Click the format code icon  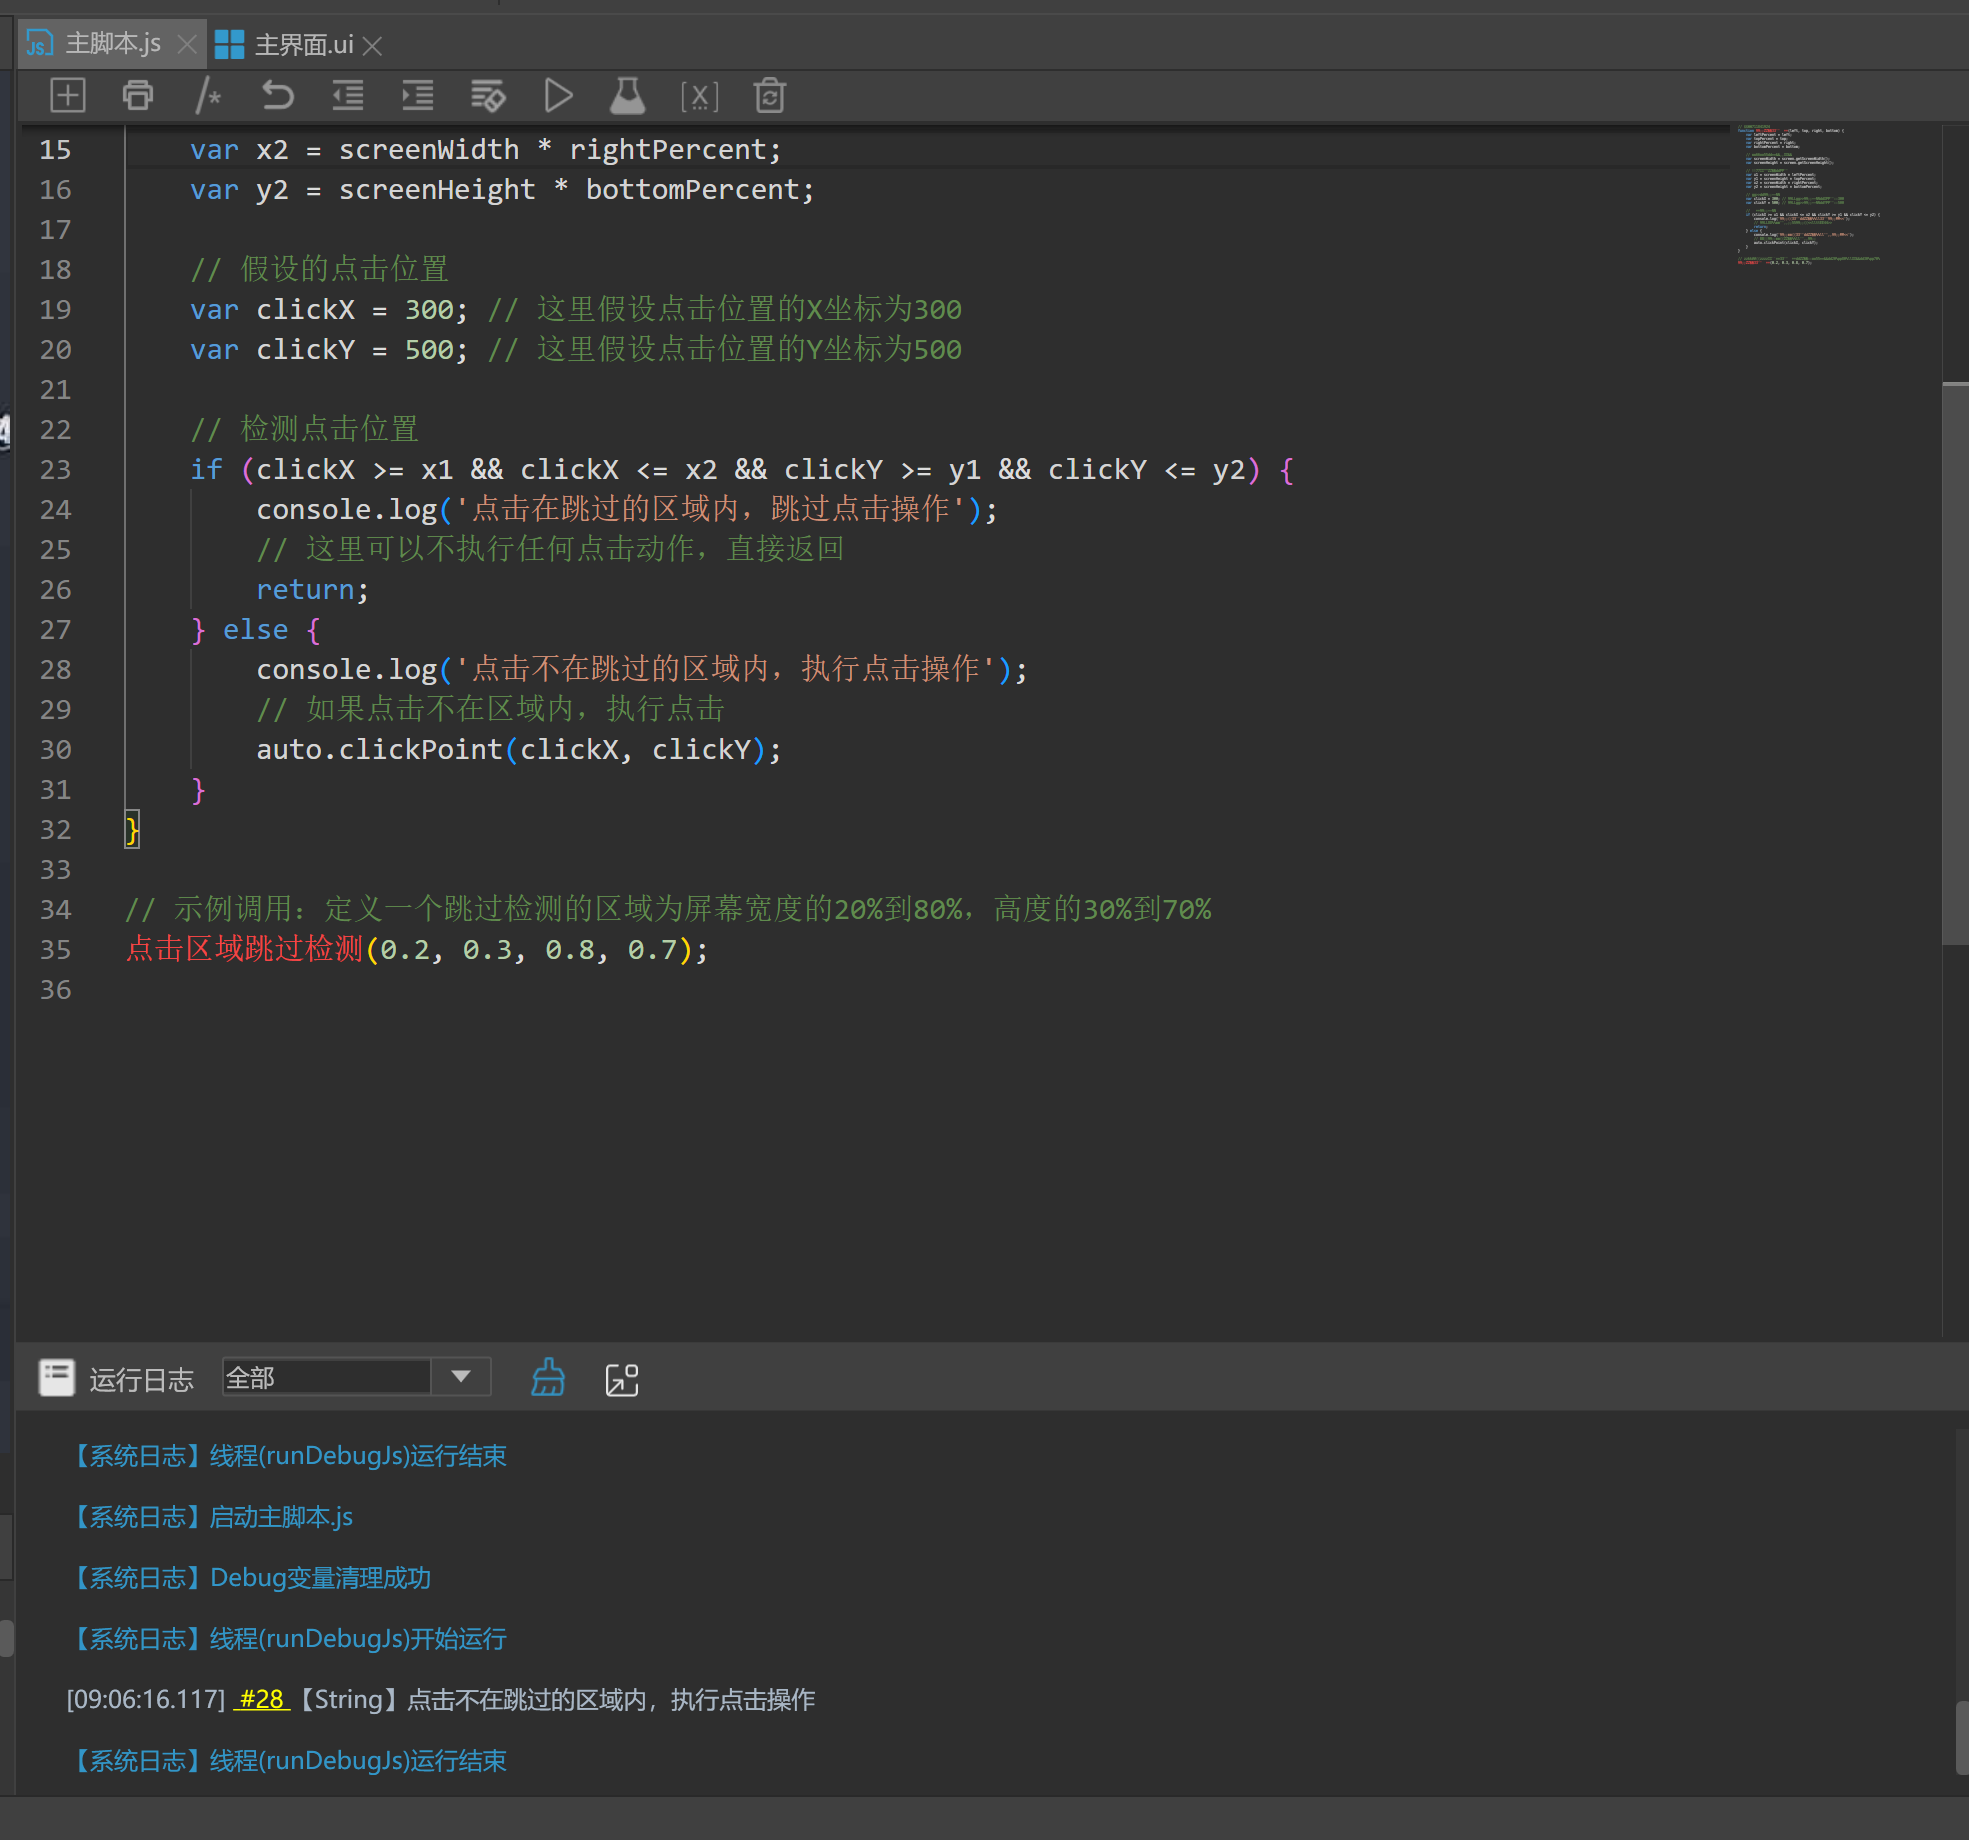pyautogui.click(x=488, y=96)
